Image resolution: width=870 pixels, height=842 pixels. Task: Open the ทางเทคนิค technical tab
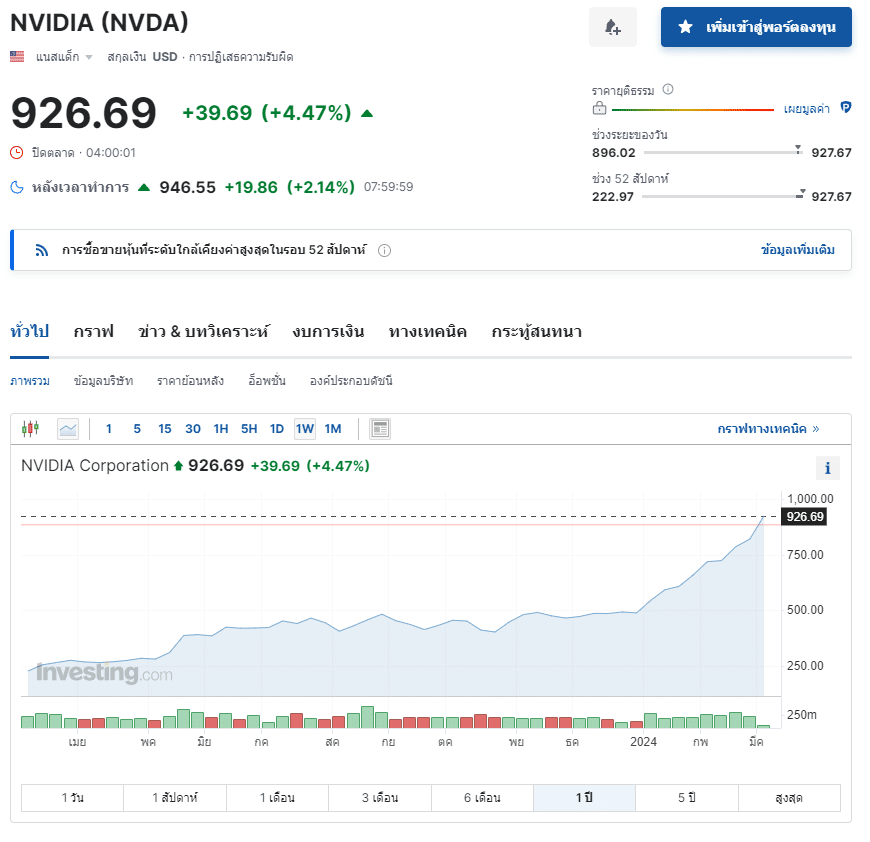(428, 332)
